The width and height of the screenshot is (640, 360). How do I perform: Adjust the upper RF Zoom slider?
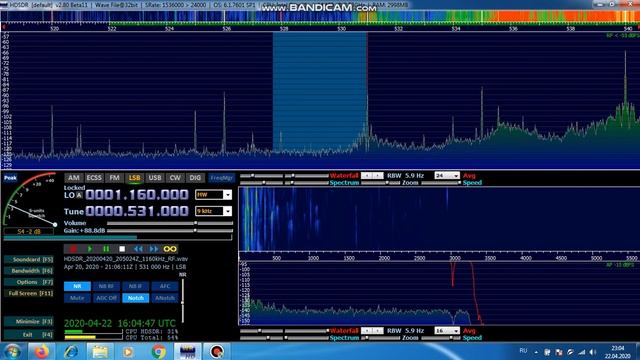tap(381, 183)
